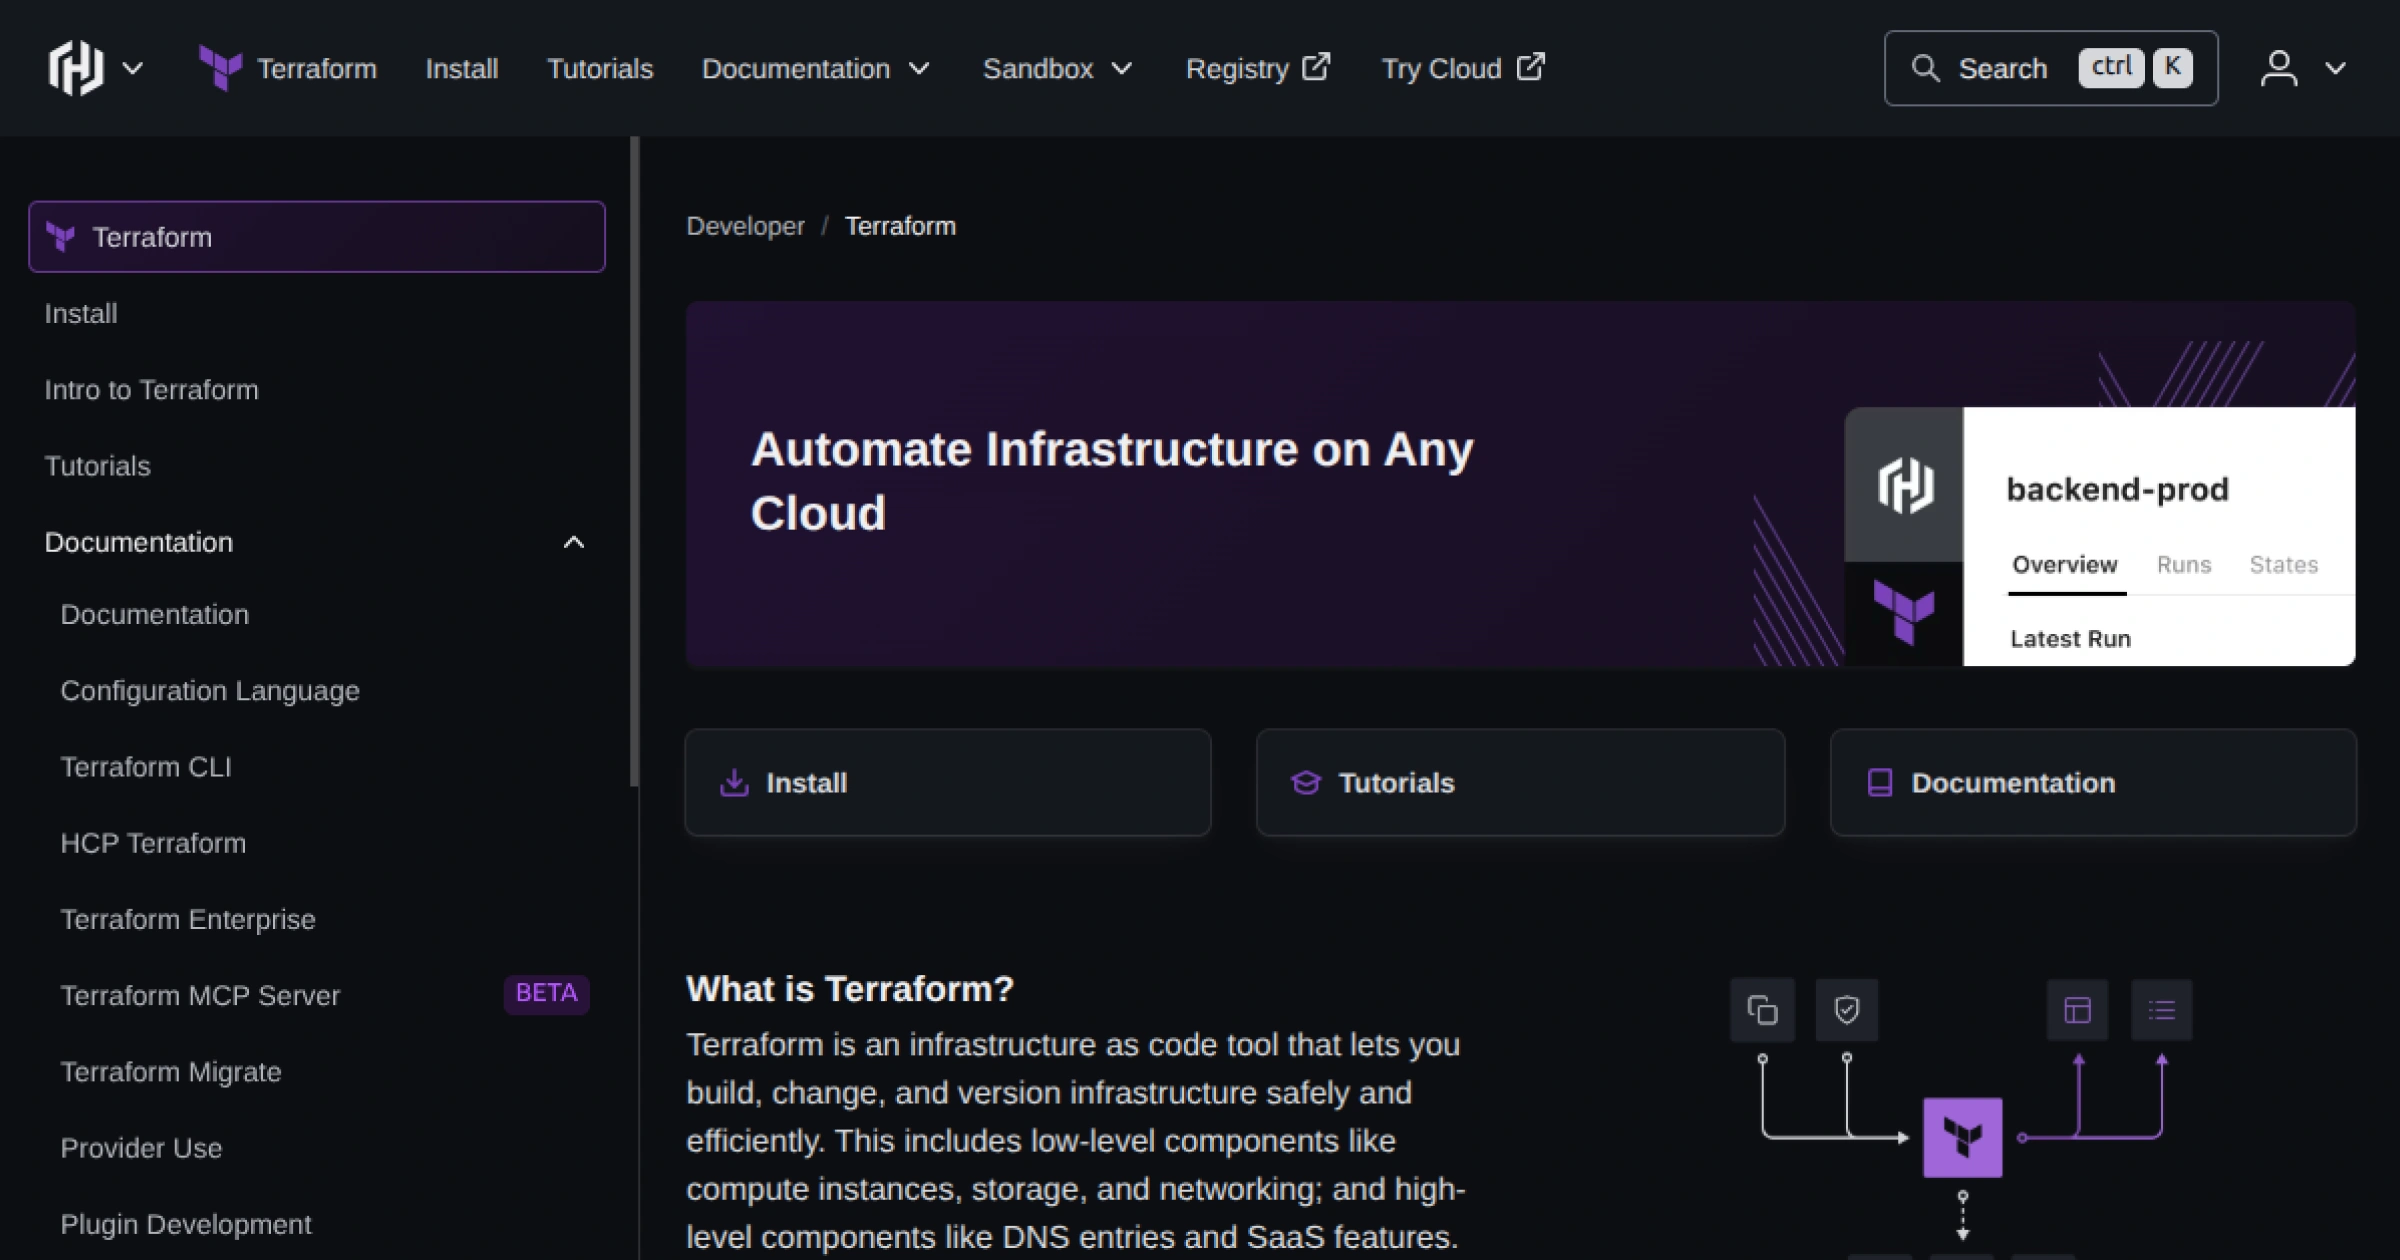
Task: Collapse the Documentation section chevron
Action: [x=573, y=542]
